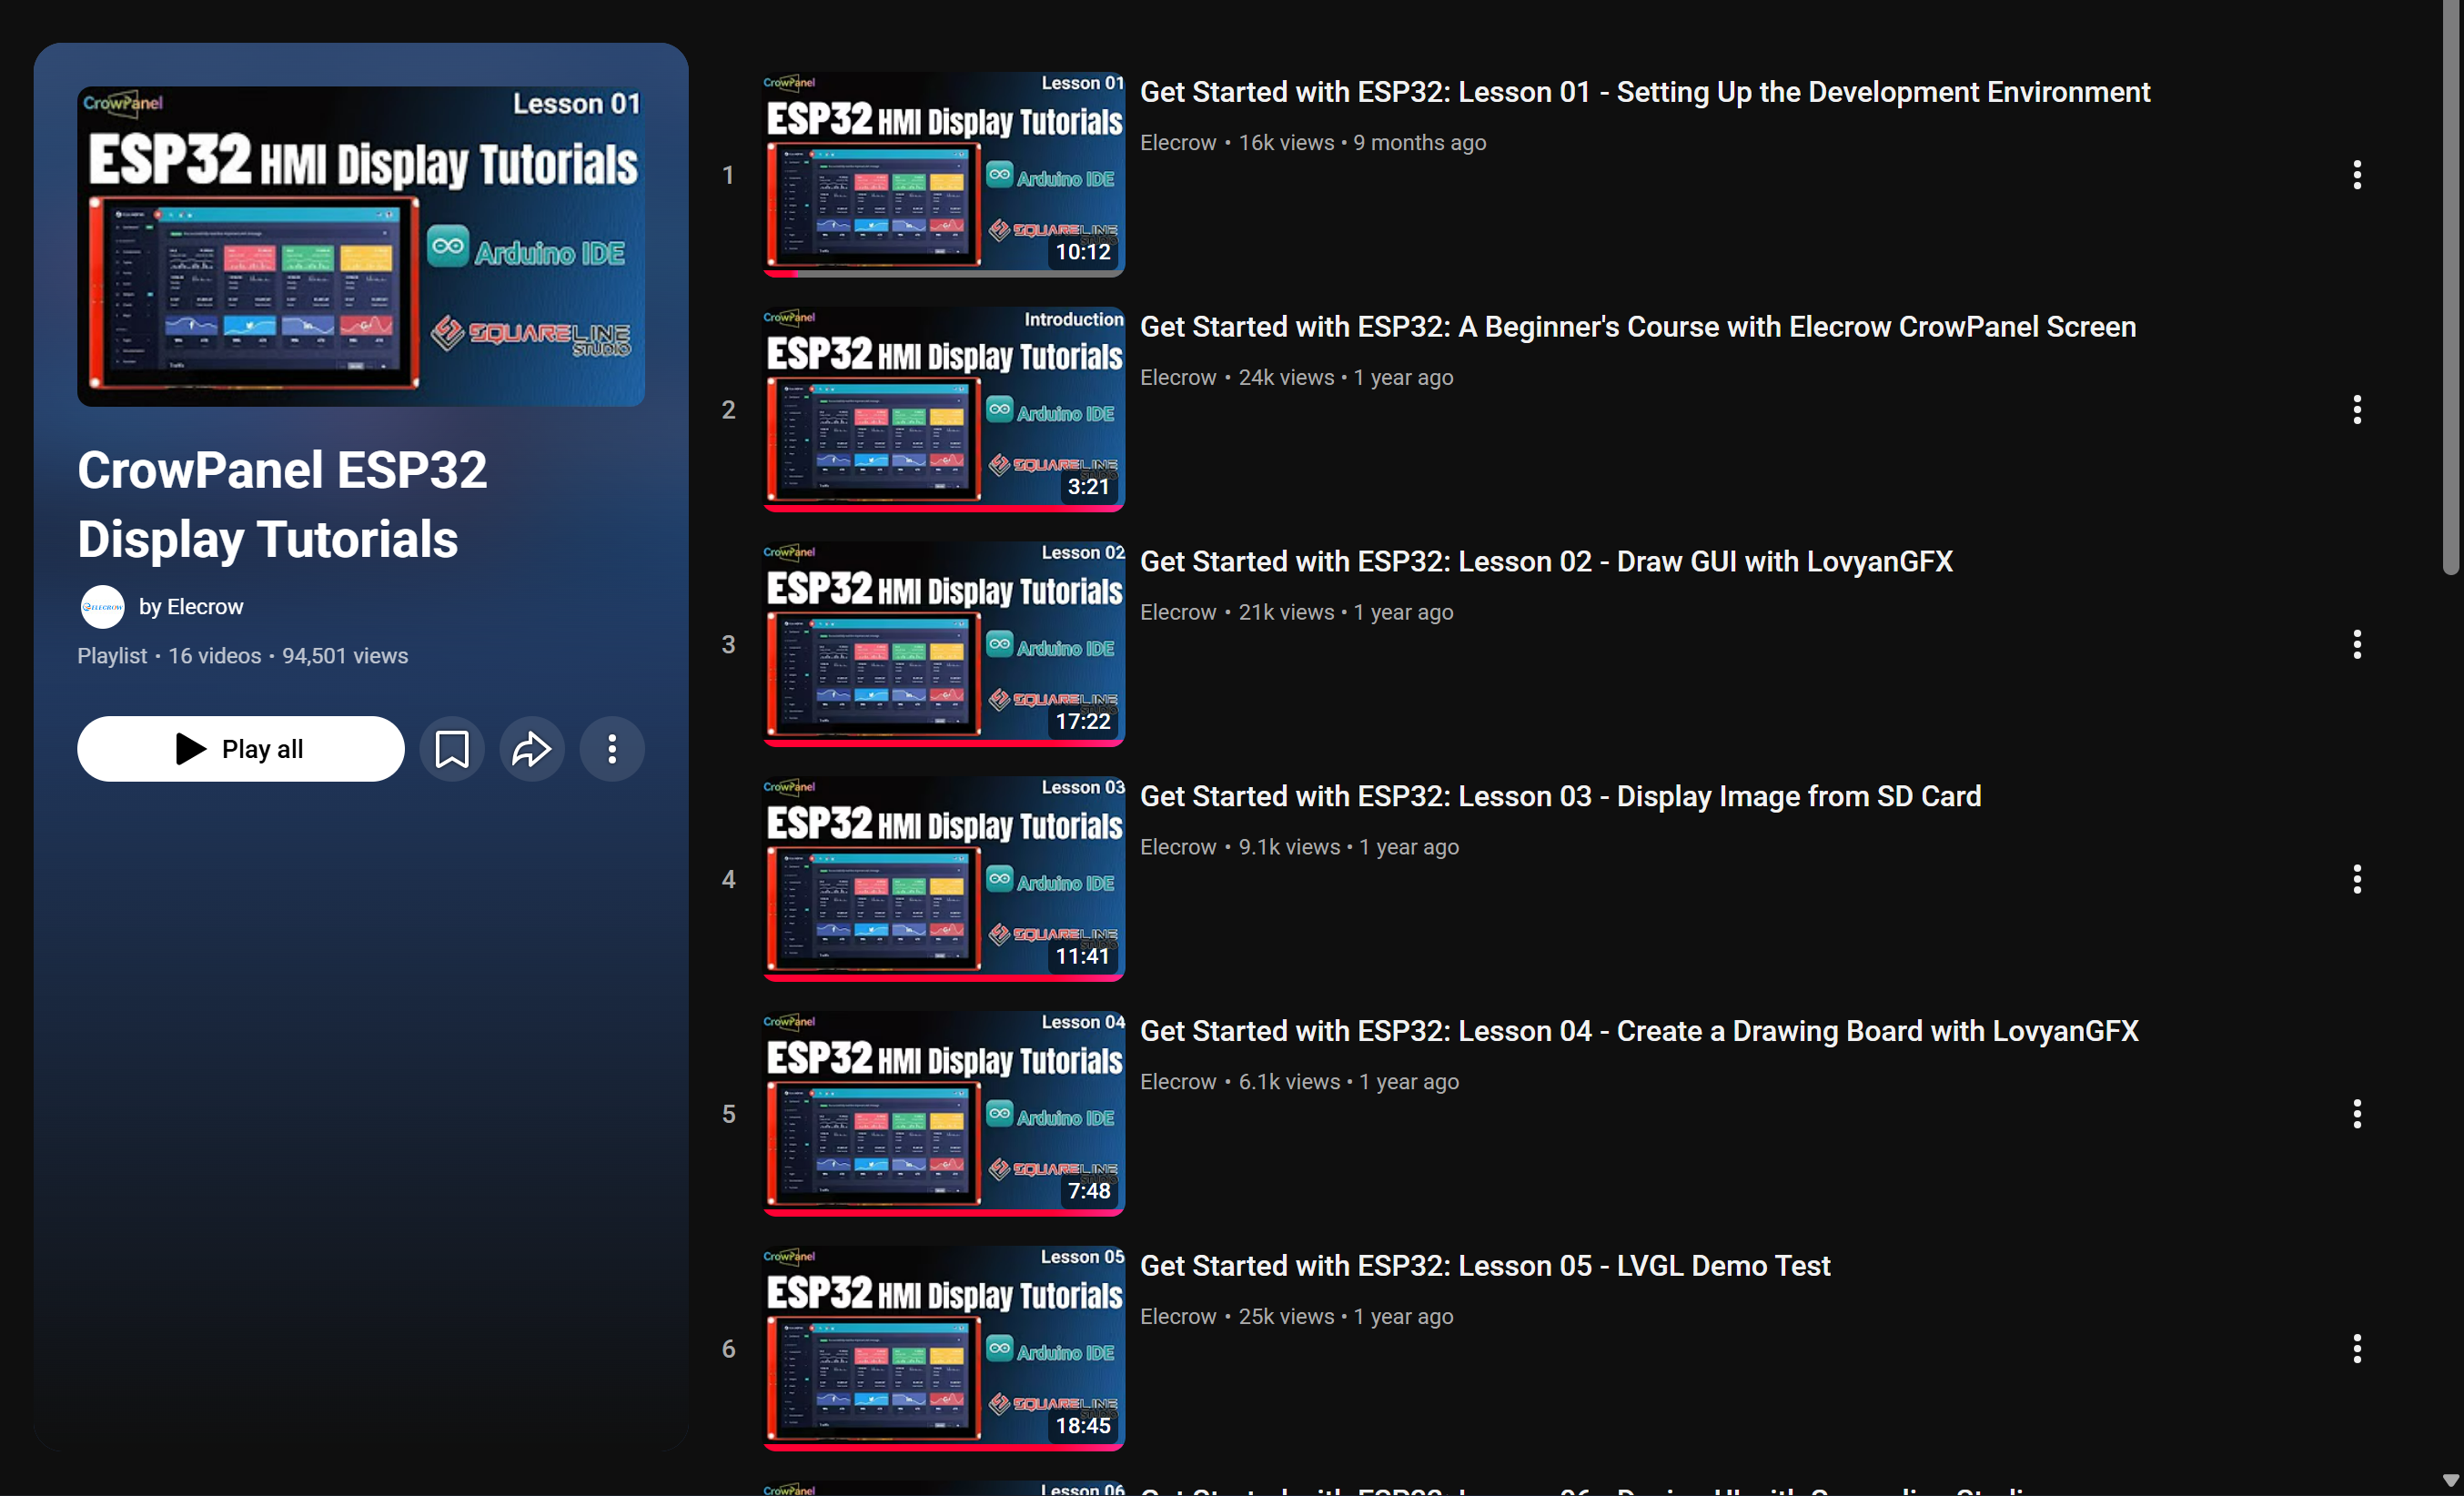Image resolution: width=2464 pixels, height=1496 pixels.
Task: Play the Lesson 04 thumbnail showing 7:48
Action: click(943, 1113)
